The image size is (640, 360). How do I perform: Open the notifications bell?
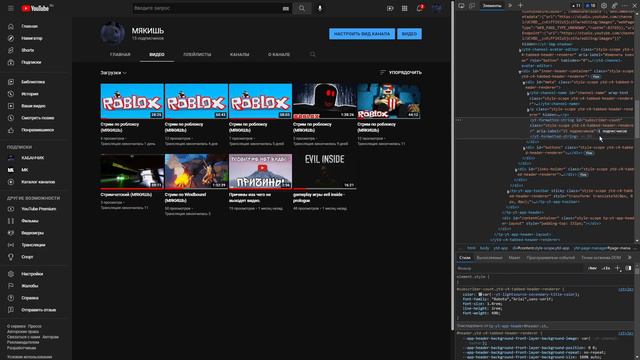[420, 8]
